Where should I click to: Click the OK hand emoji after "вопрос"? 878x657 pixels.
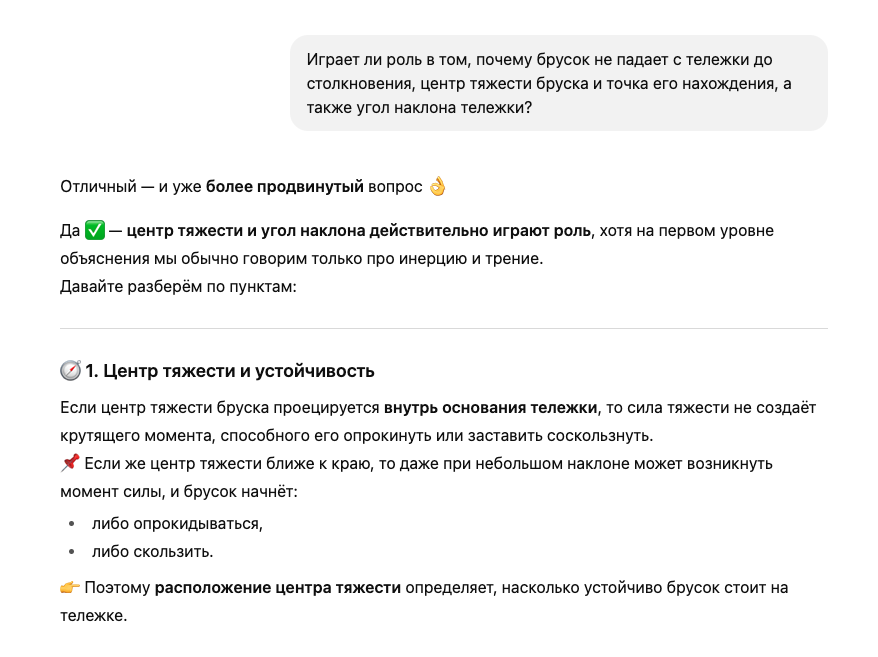pyautogui.click(x=437, y=187)
